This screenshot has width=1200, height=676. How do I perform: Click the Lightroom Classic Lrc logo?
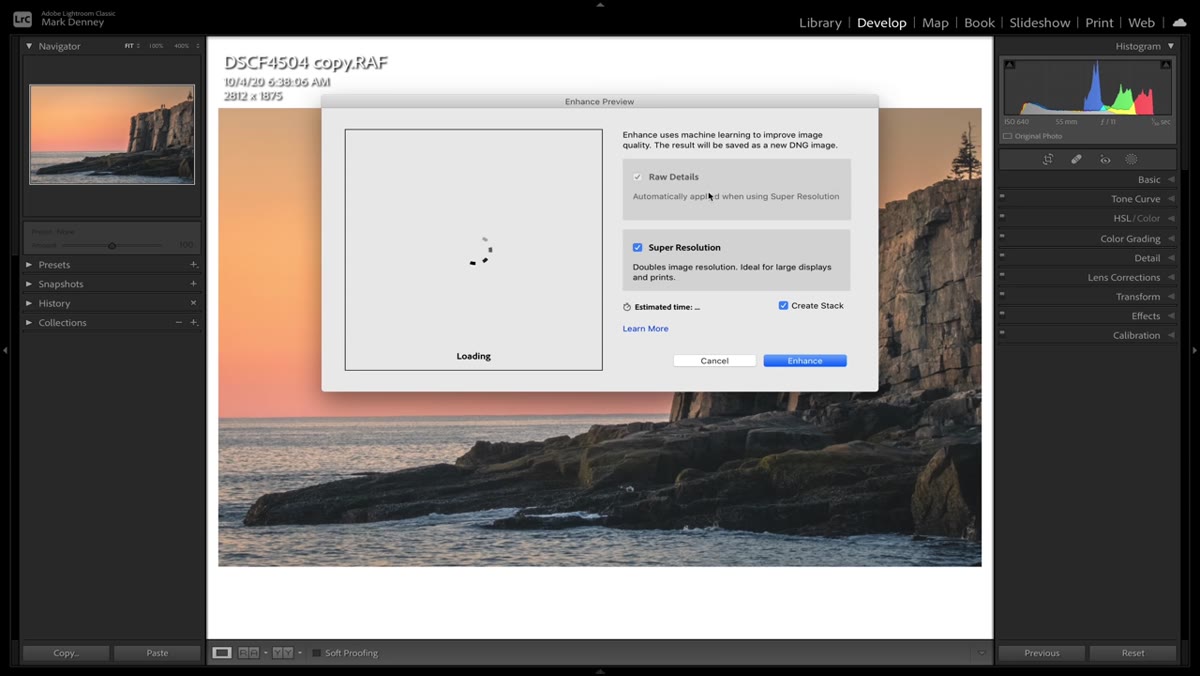[x=22, y=19]
